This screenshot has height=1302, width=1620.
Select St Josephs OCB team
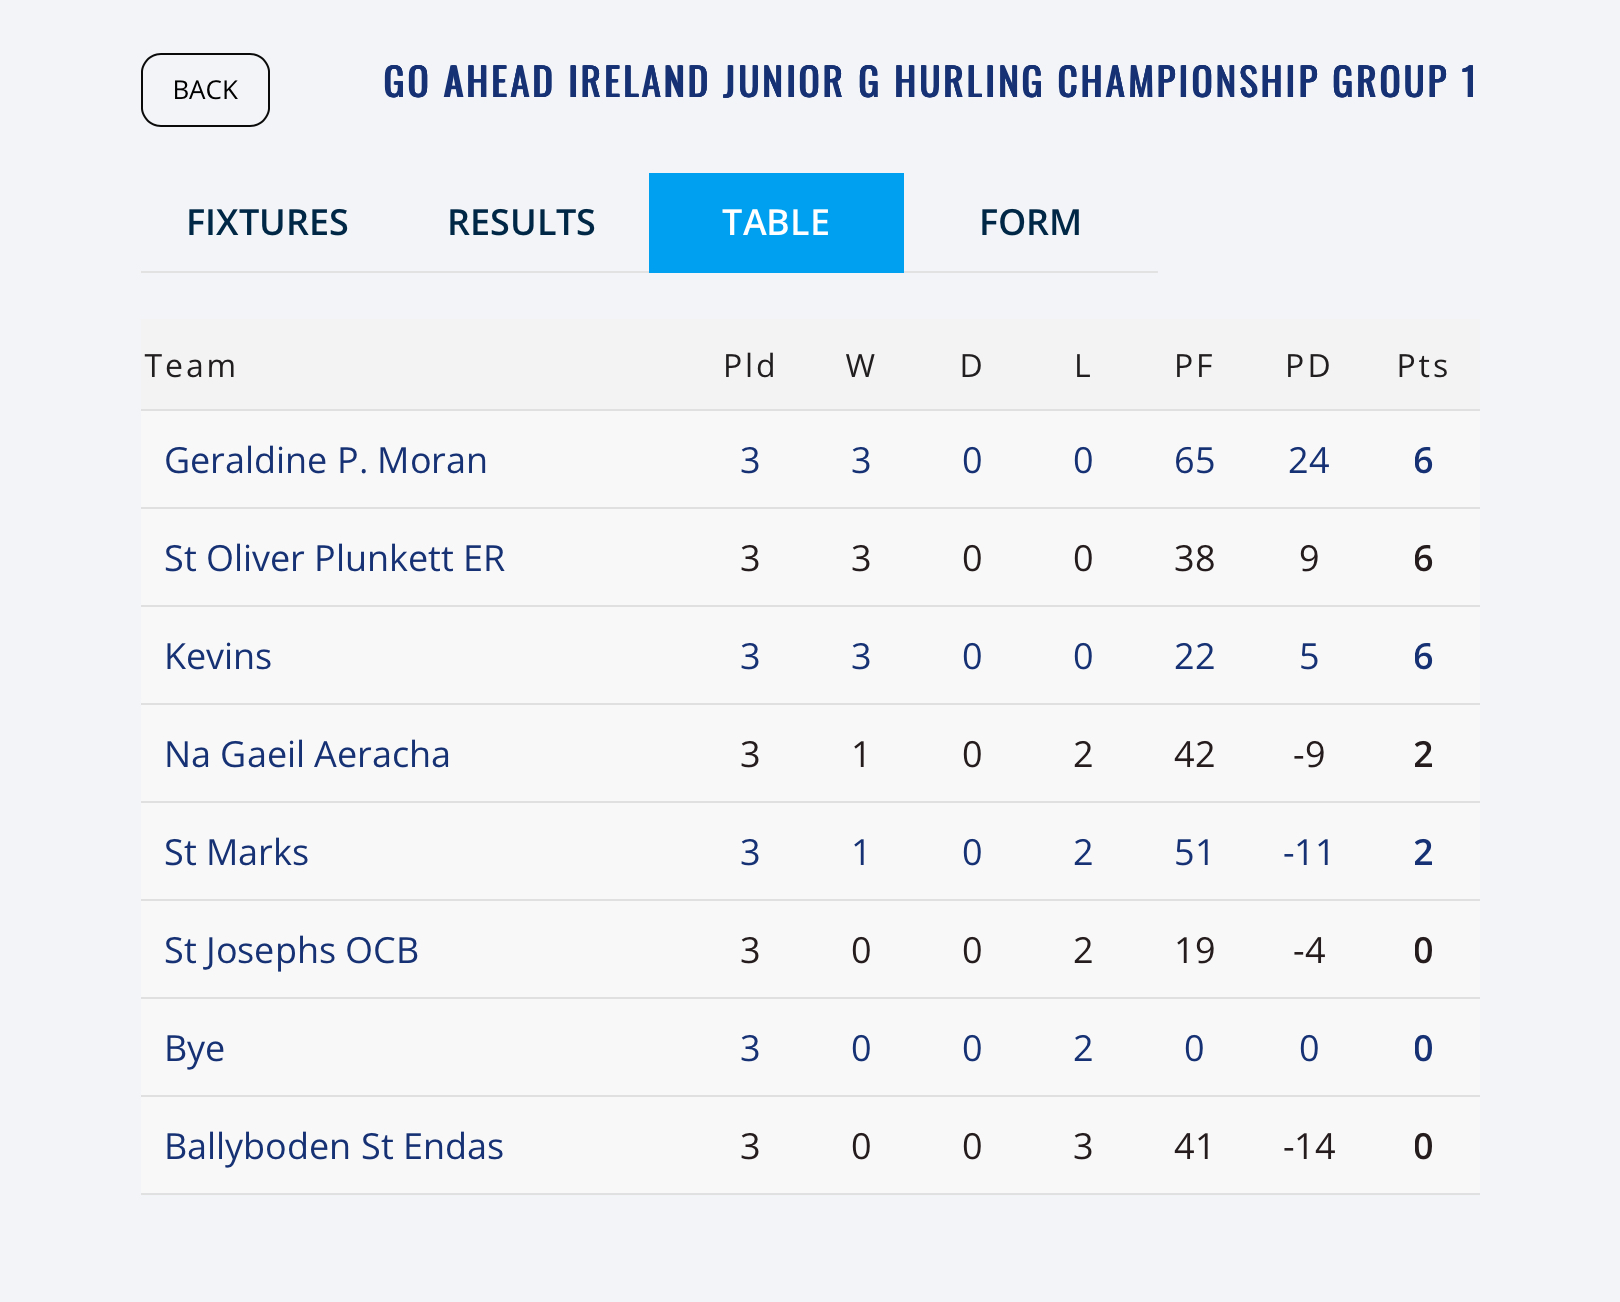point(291,950)
